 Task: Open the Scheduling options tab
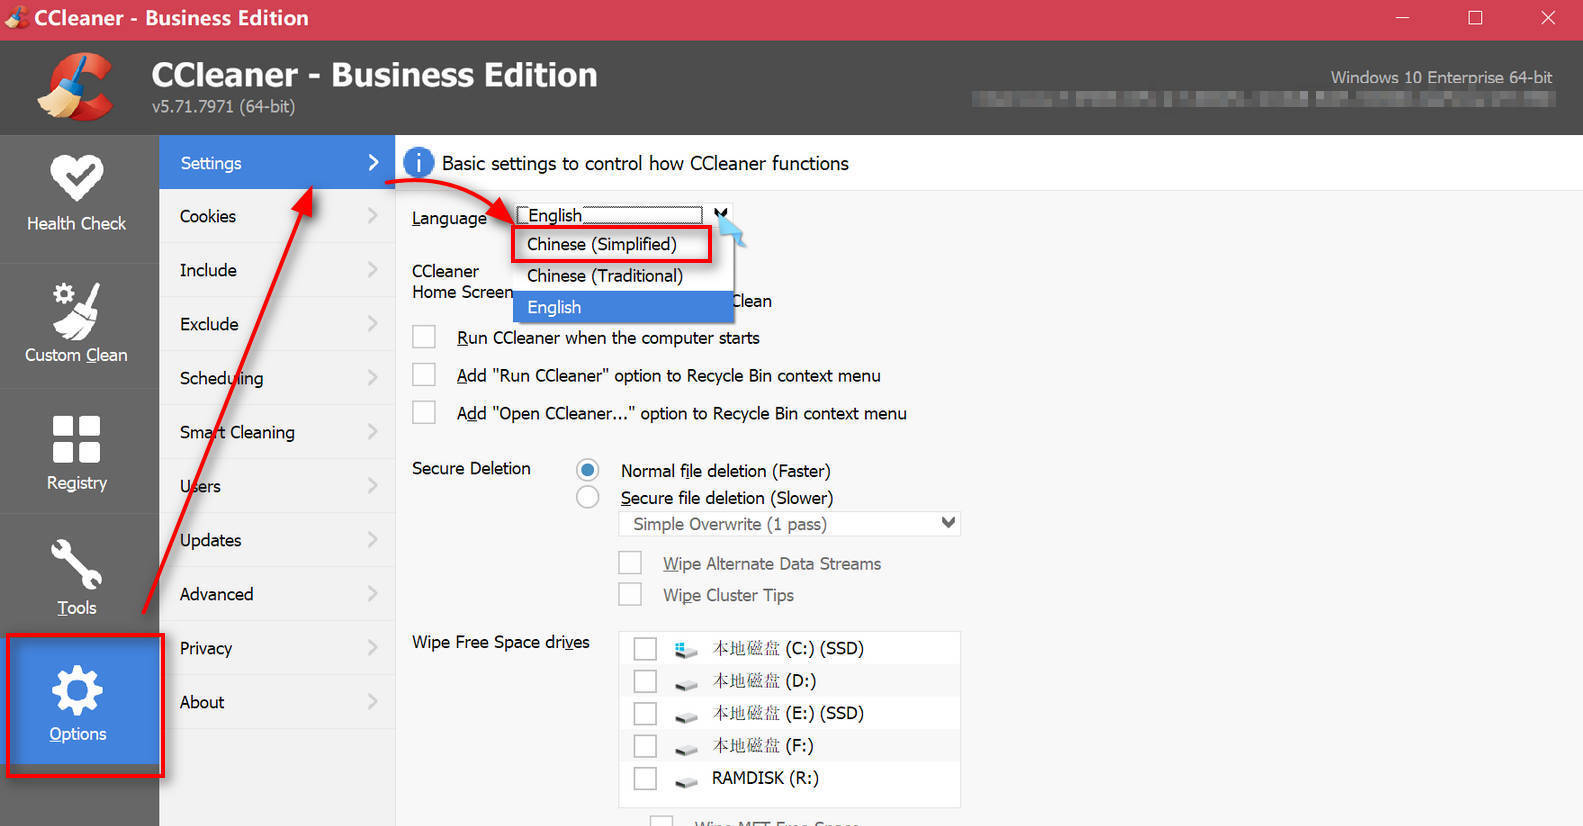pyautogui.click(x=277, y=378)
